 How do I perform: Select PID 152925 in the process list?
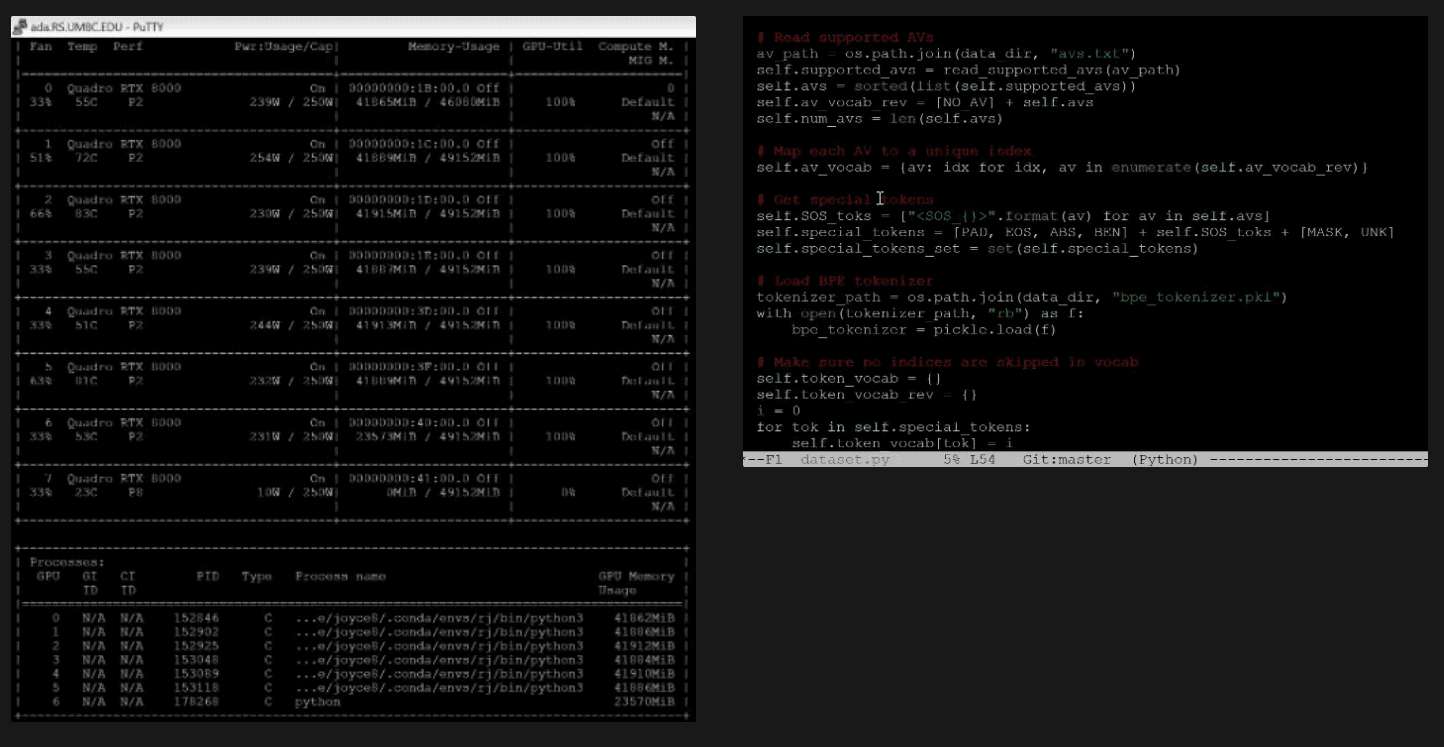[x=196, y=647]
